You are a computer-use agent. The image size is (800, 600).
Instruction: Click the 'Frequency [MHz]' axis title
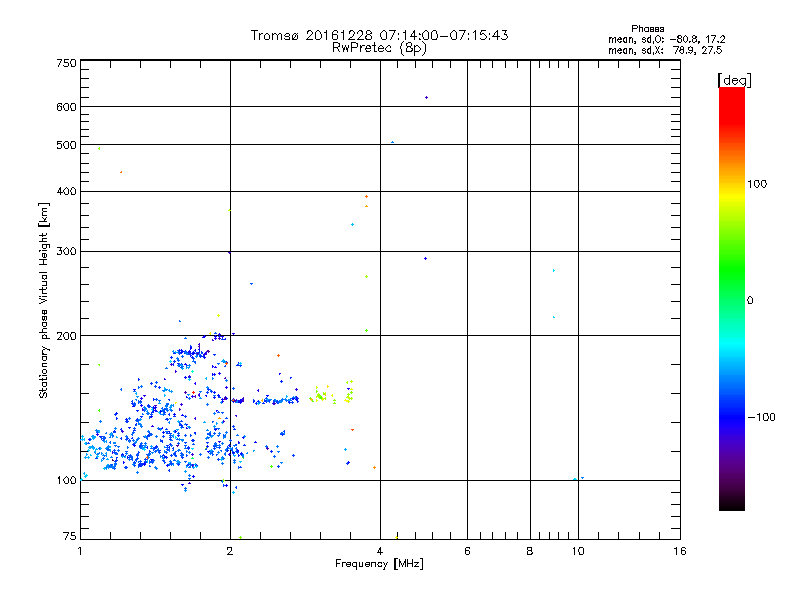(x=379, y=564)
